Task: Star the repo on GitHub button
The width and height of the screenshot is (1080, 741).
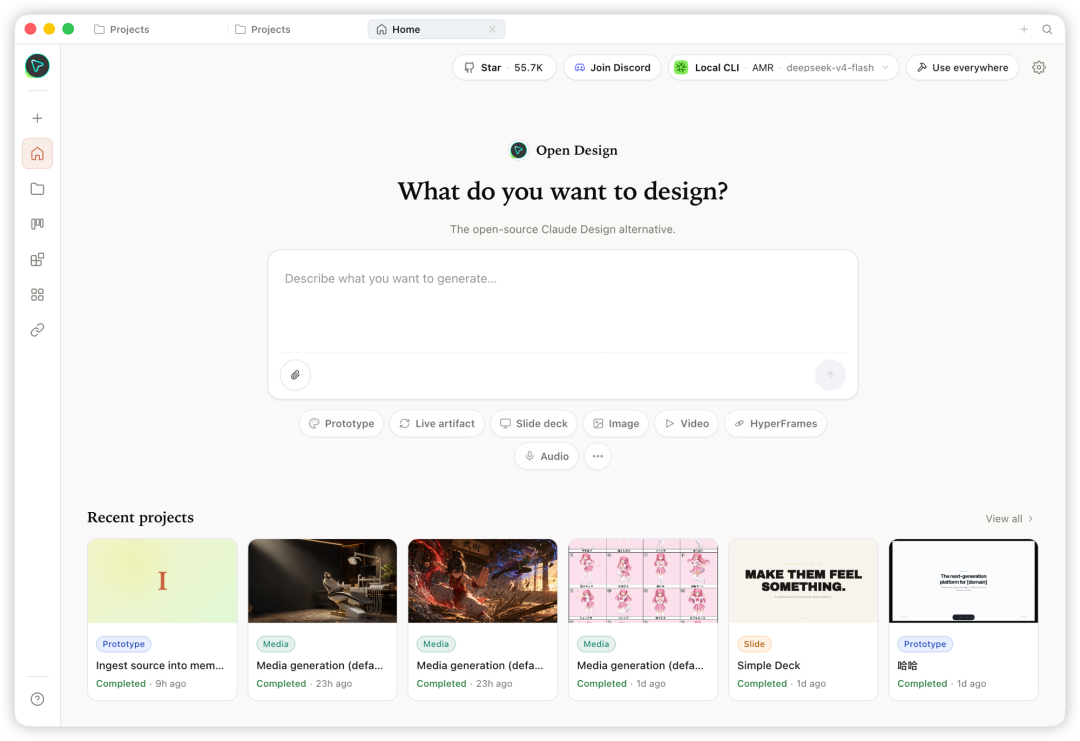Action: pos(504,67)
